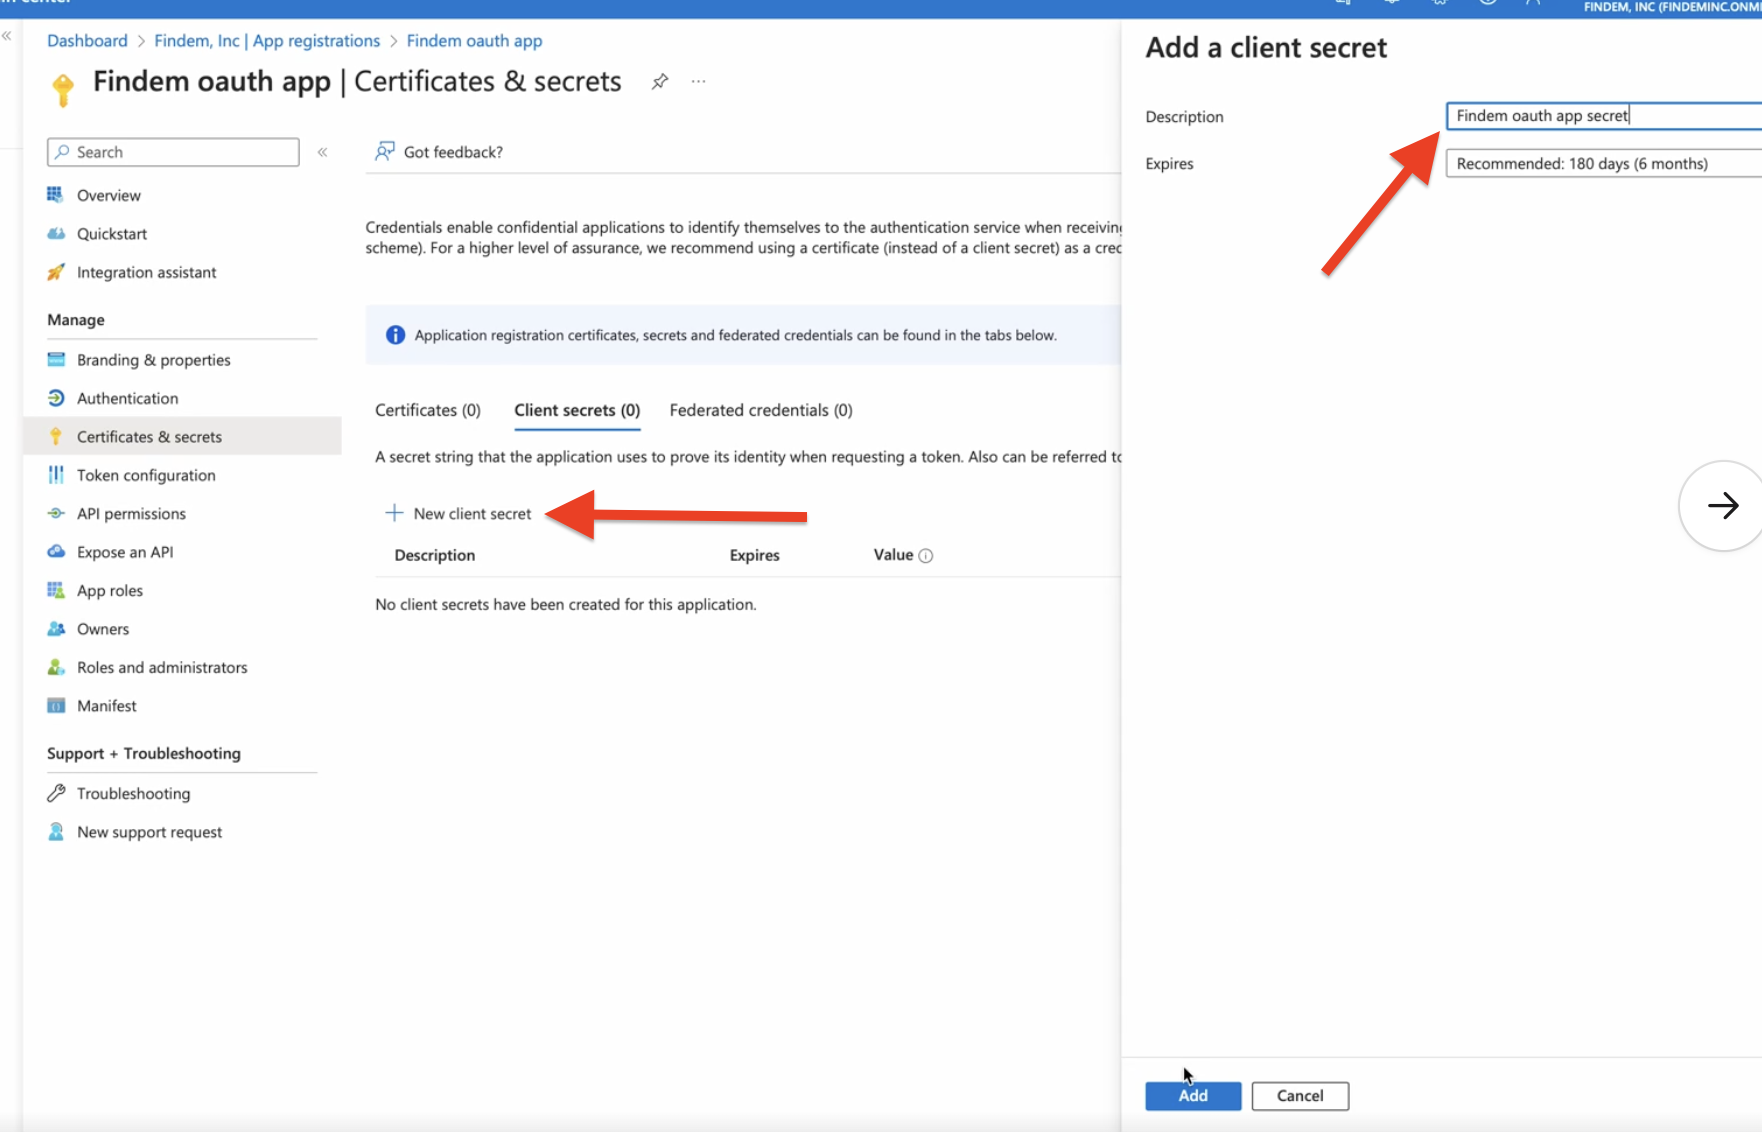Cancel adding the client secret
Screen dimensions: 1762x1132
[1300, 1096]
